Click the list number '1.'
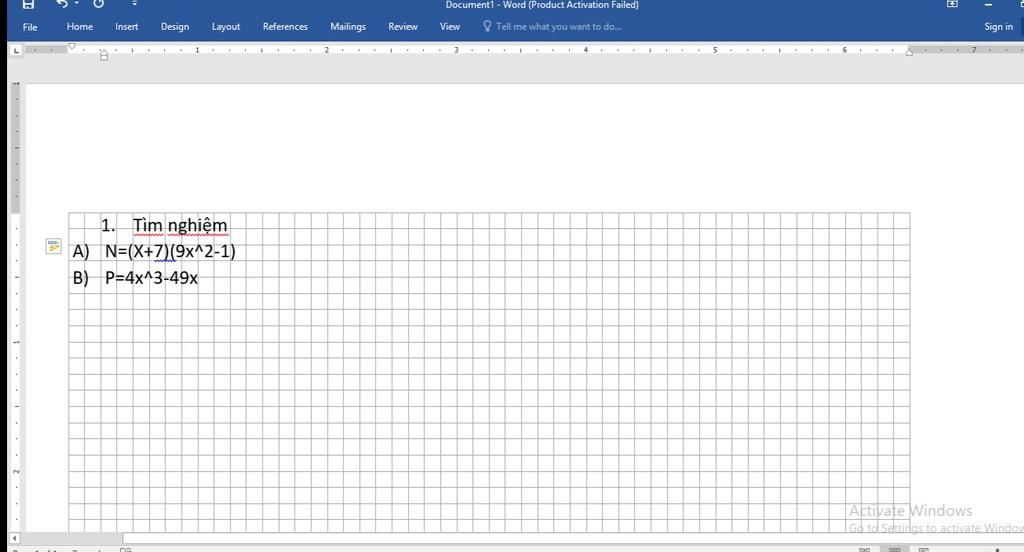Image resolution: width=1024 pixels, height=552 pixels. 108,225
